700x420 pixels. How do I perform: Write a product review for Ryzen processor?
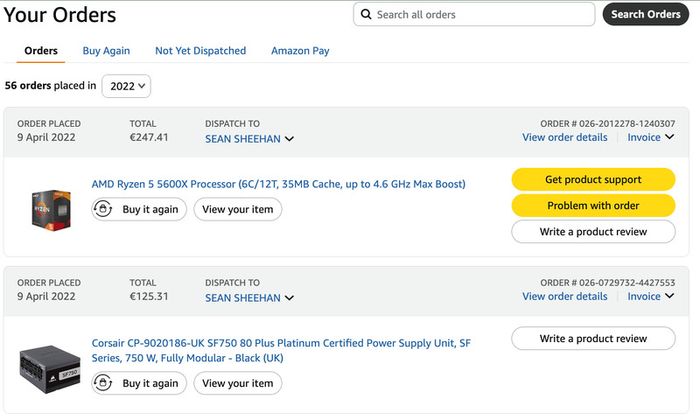[x=593, y=231]
